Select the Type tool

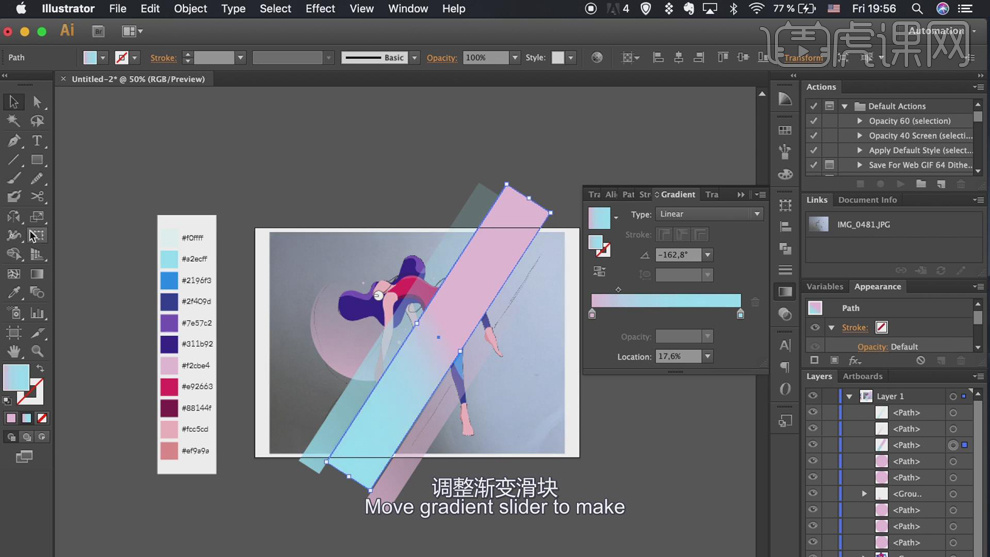tap(37, 141)
